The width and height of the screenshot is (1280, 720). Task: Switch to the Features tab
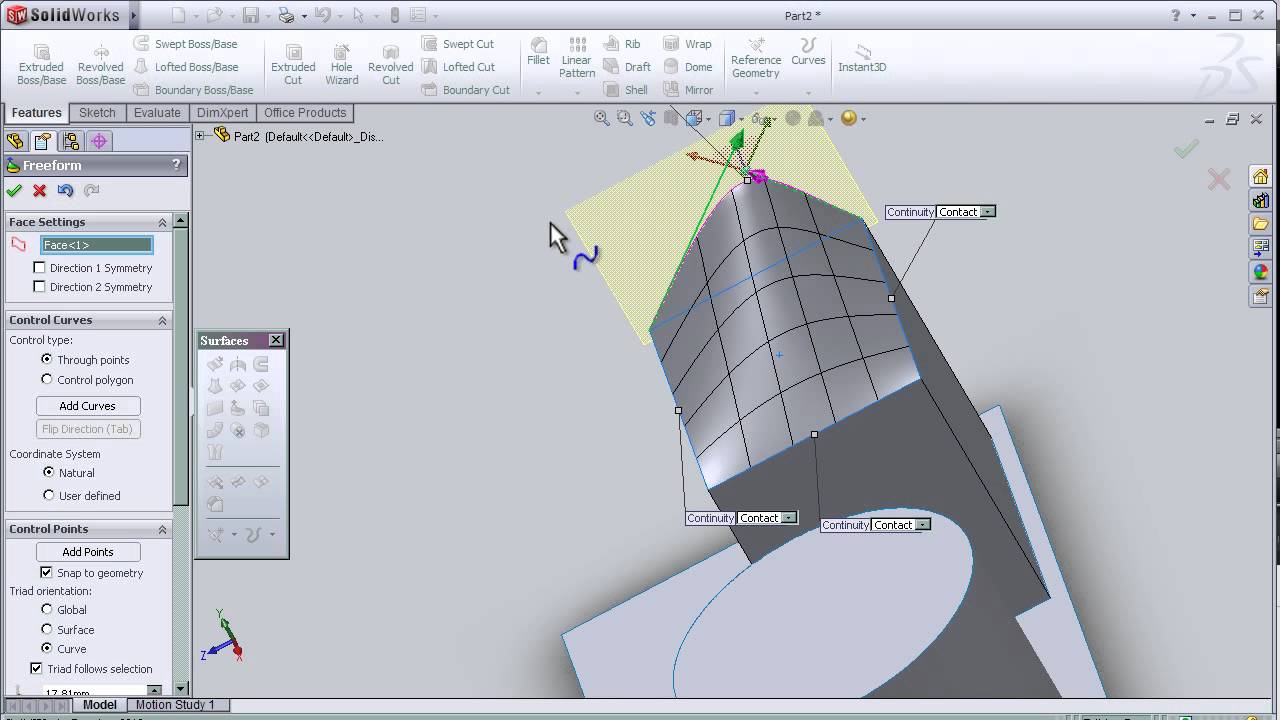coord(37,113)
